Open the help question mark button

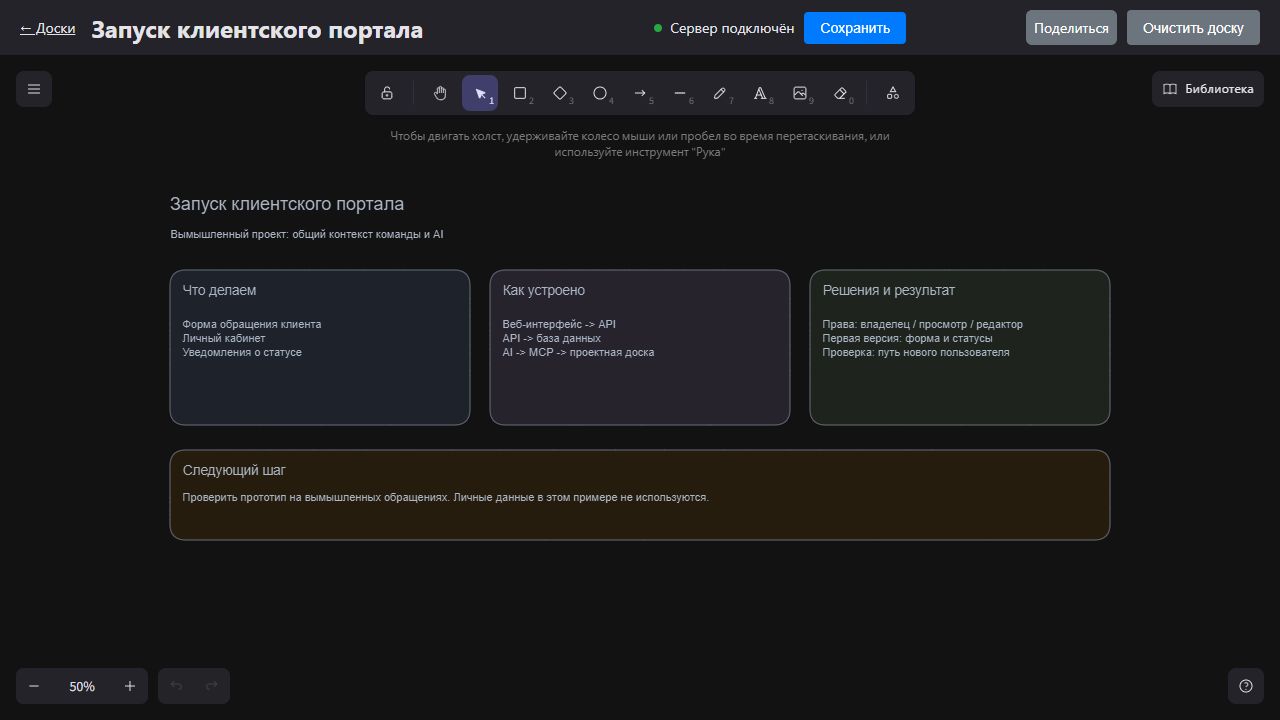tap(1246, 686)
